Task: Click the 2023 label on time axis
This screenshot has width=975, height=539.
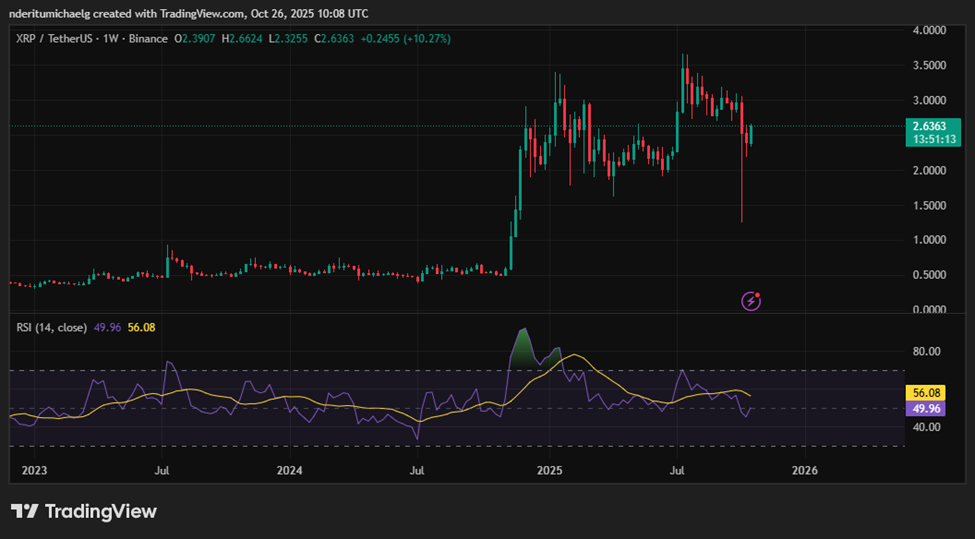Action: point(34,469)
